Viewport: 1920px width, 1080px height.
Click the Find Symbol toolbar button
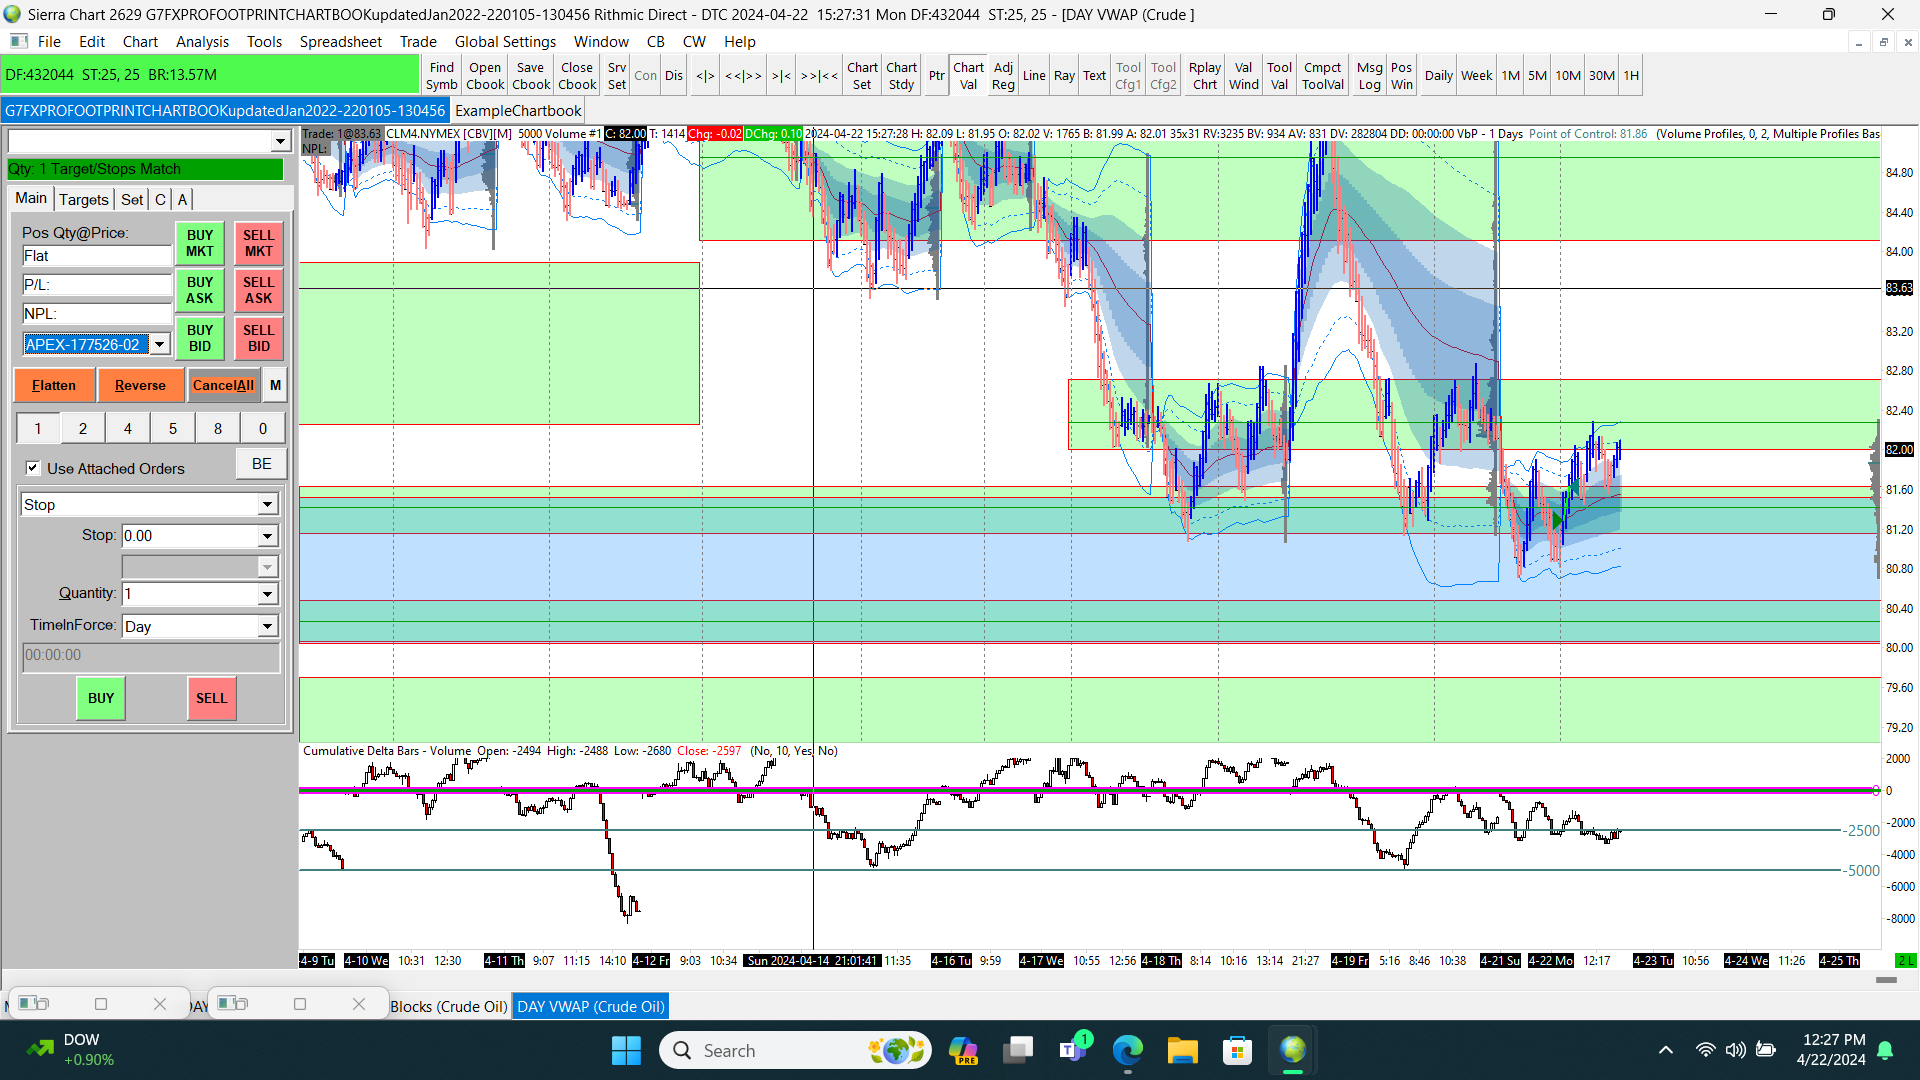pyautogui.click(x=441, y=76)
